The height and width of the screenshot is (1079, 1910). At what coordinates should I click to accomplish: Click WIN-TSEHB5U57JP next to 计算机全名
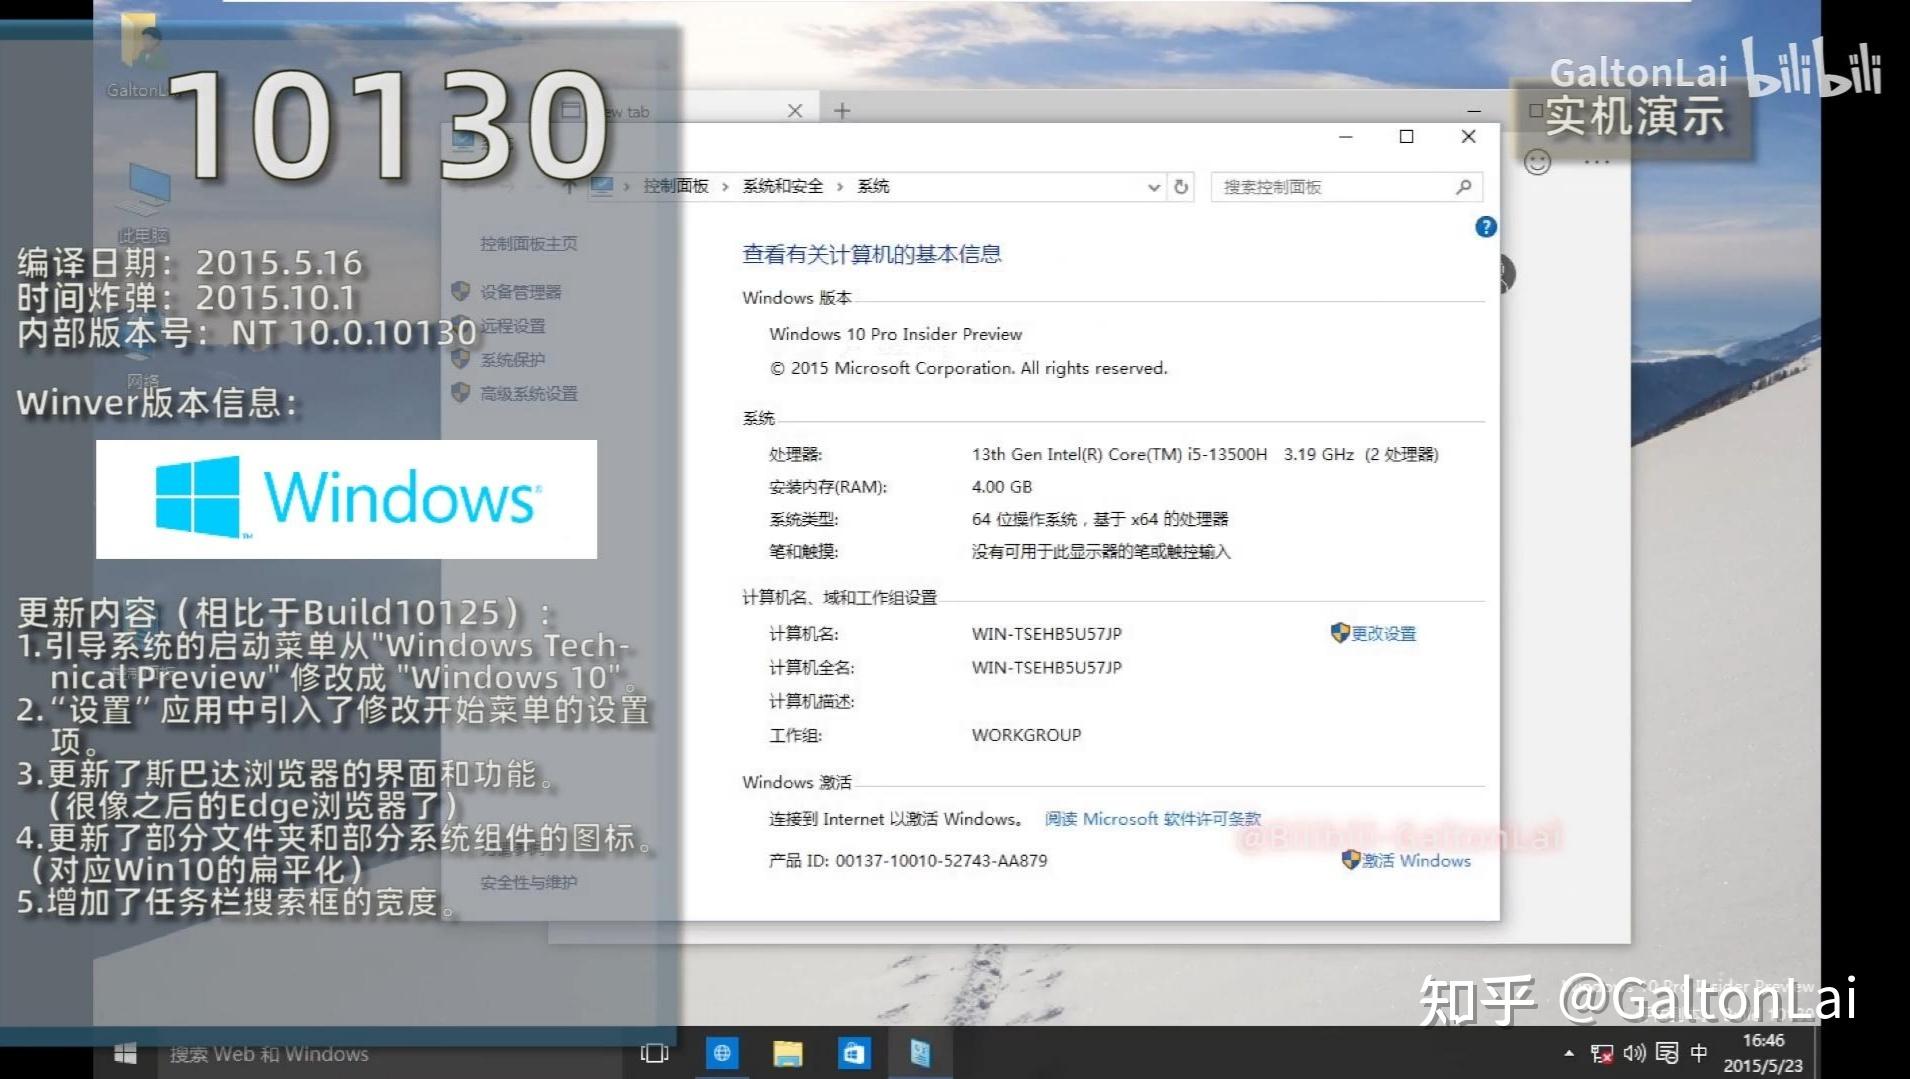[1047, 667]
